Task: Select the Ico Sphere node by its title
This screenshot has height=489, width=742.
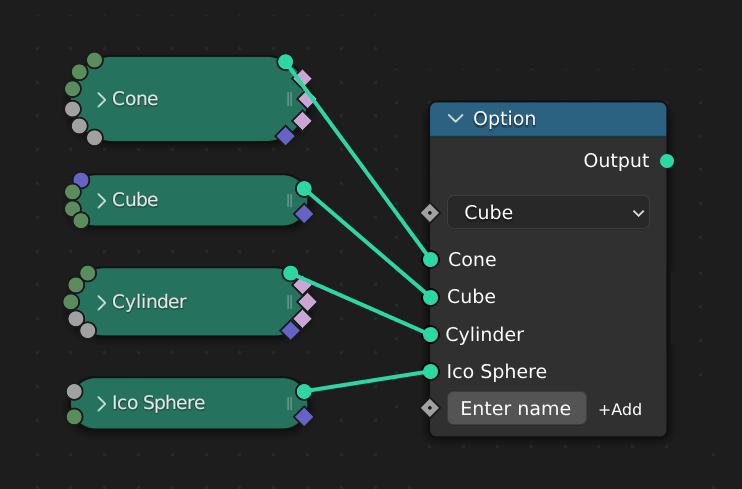Action: [x=159, y=403]
